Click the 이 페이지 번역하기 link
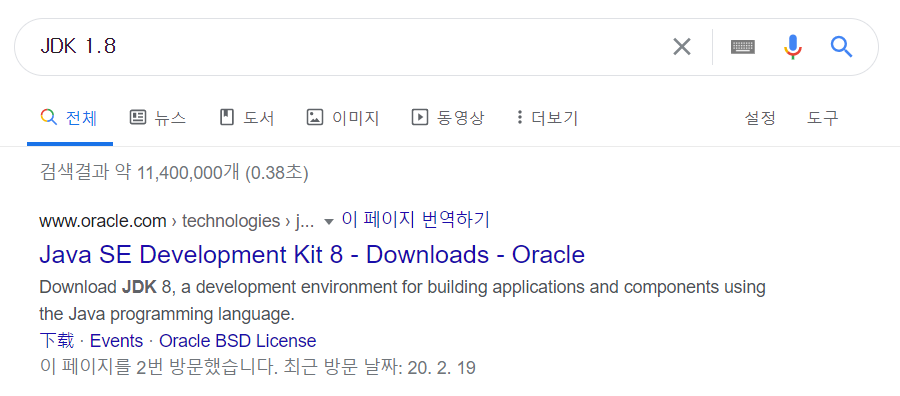900x396 pixels. tap(416, 220)
